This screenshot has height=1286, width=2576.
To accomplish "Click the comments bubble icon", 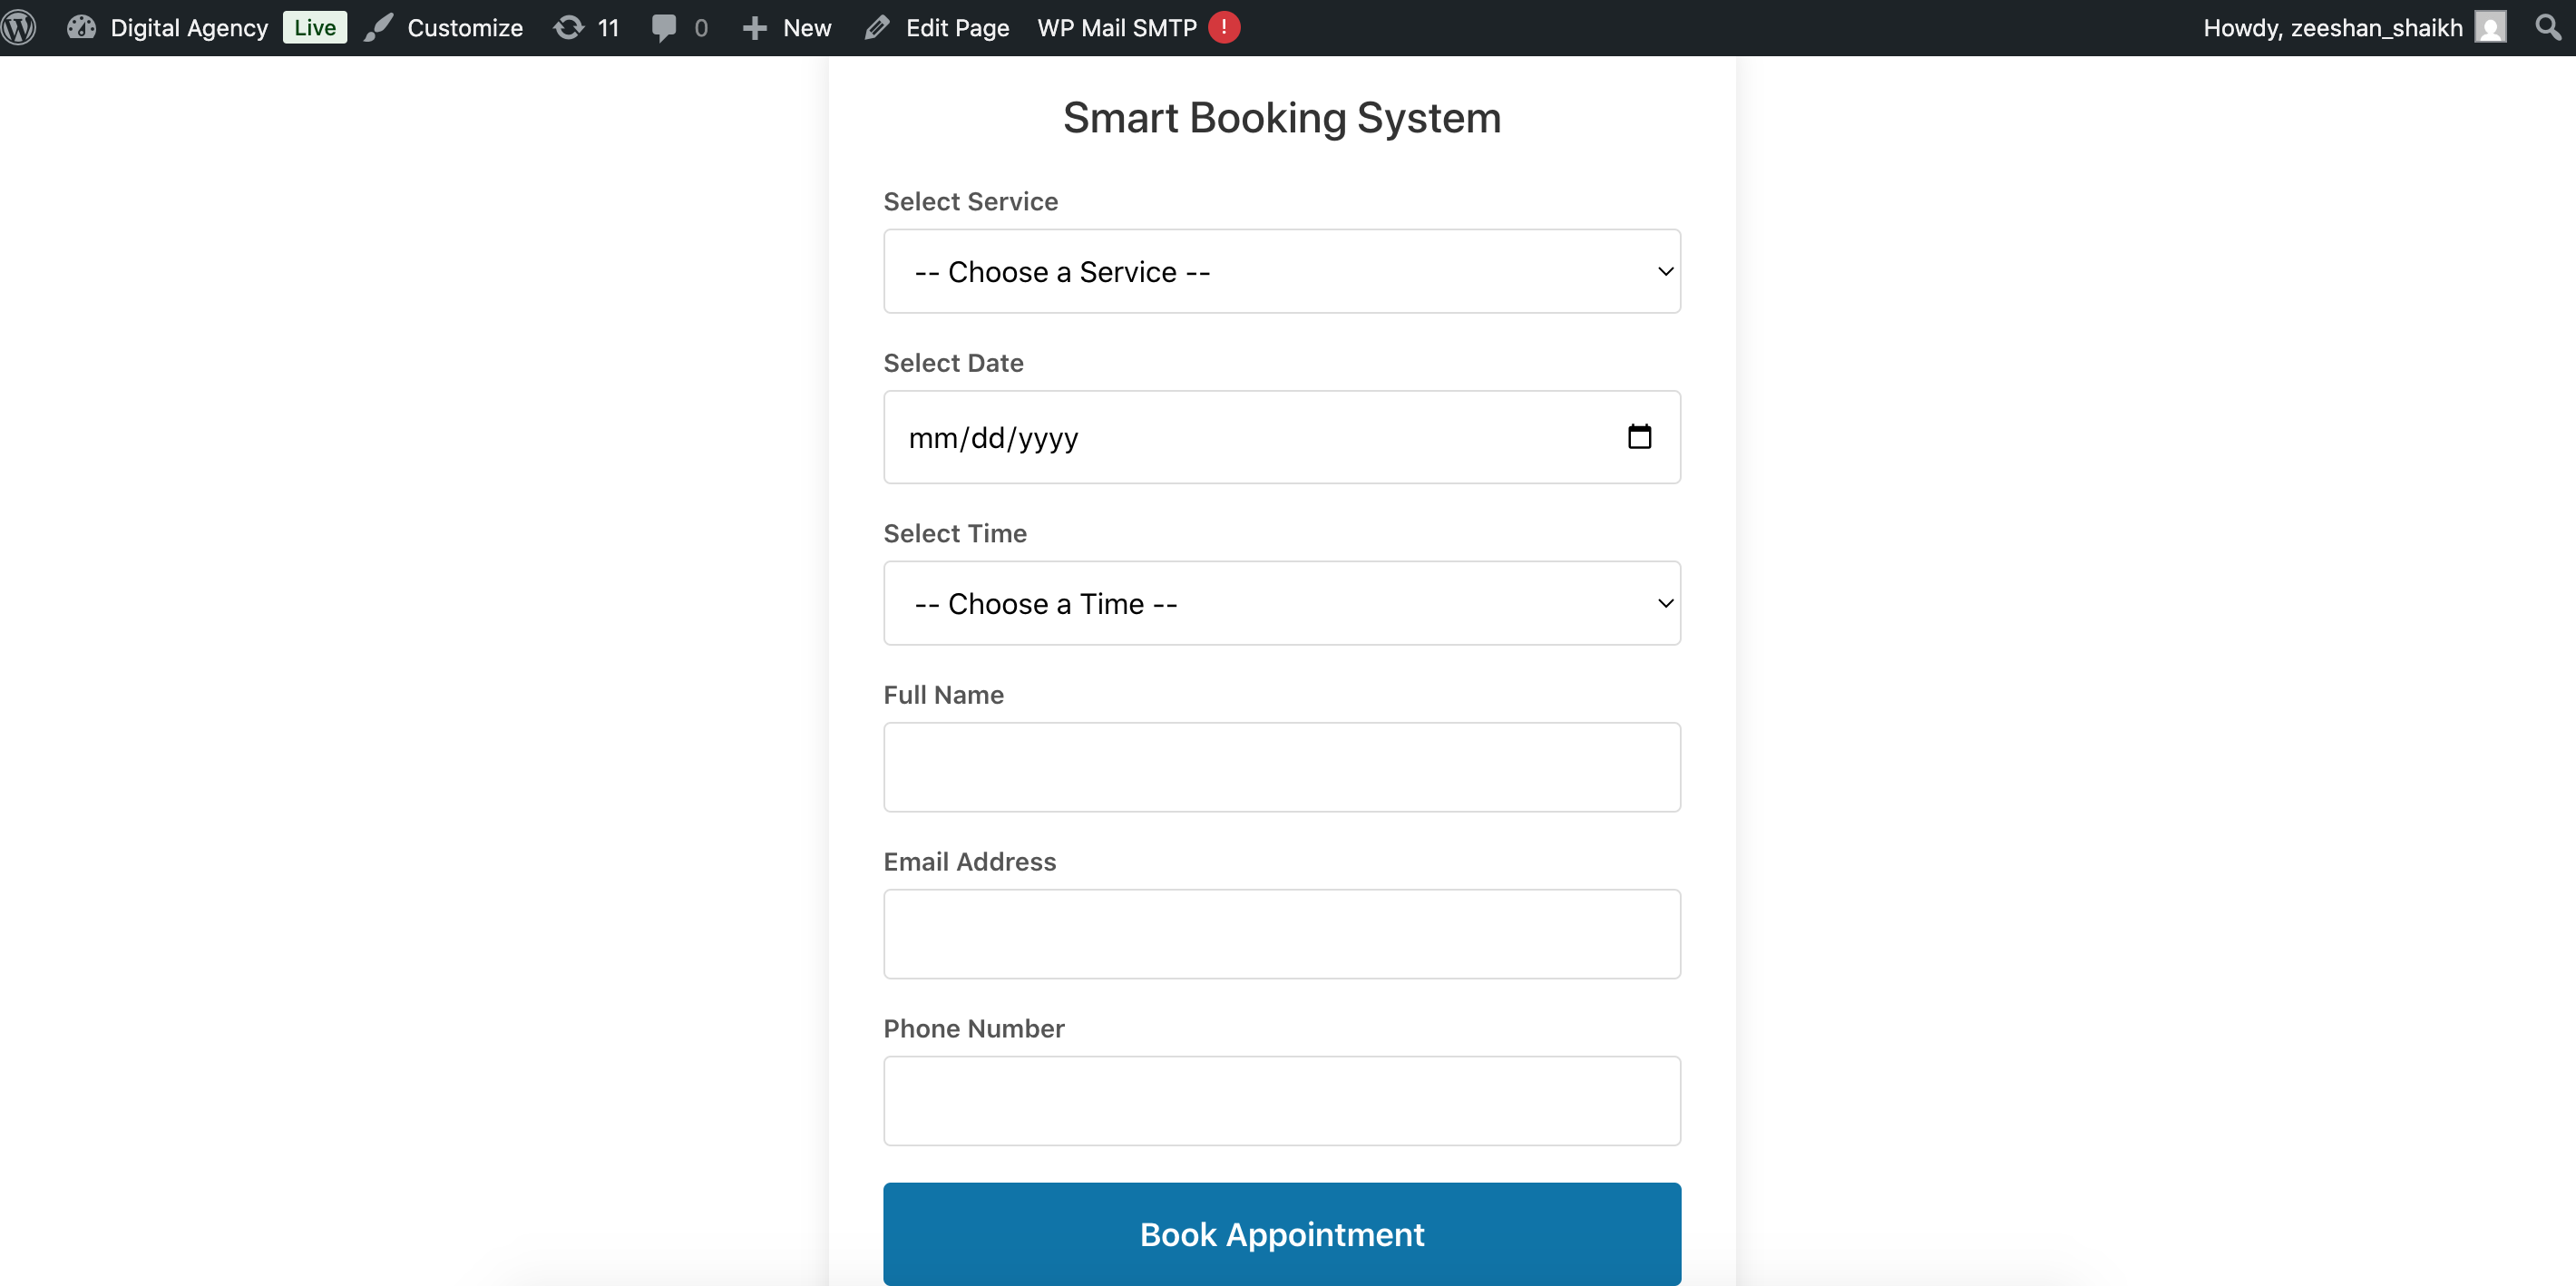I will [x=663, y=27].
